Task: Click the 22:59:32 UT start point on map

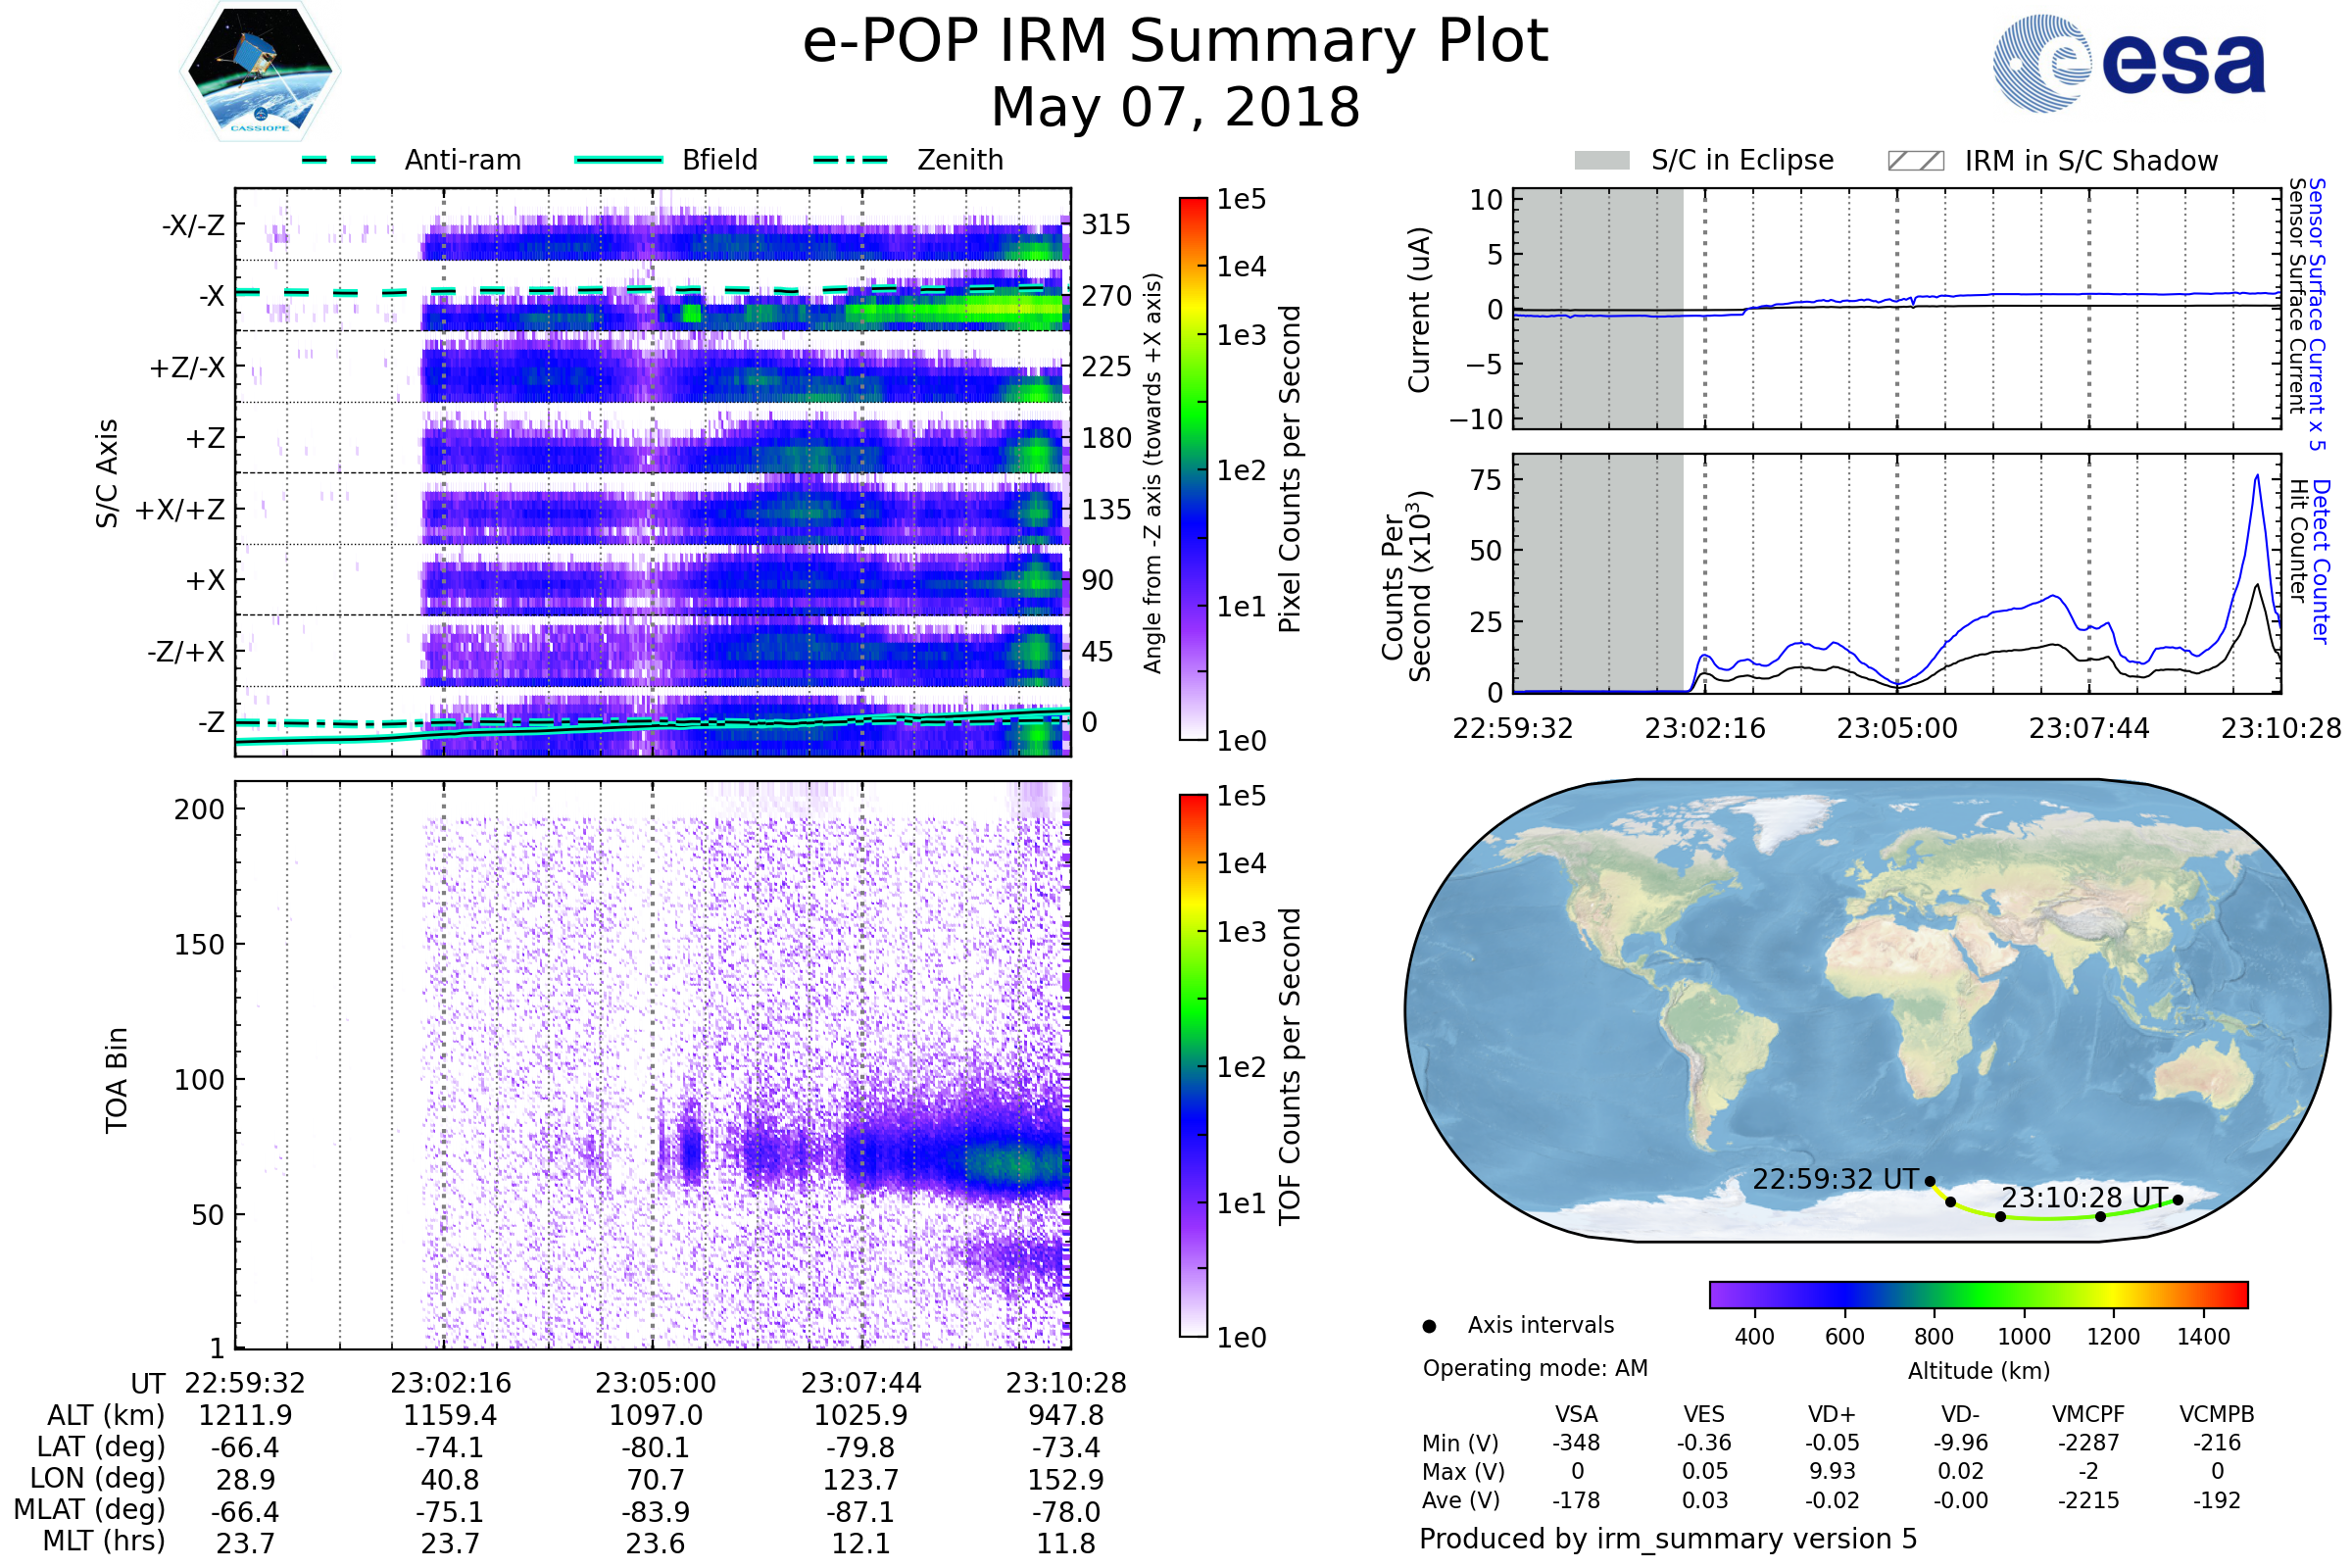Action: coord(1930,1181)
